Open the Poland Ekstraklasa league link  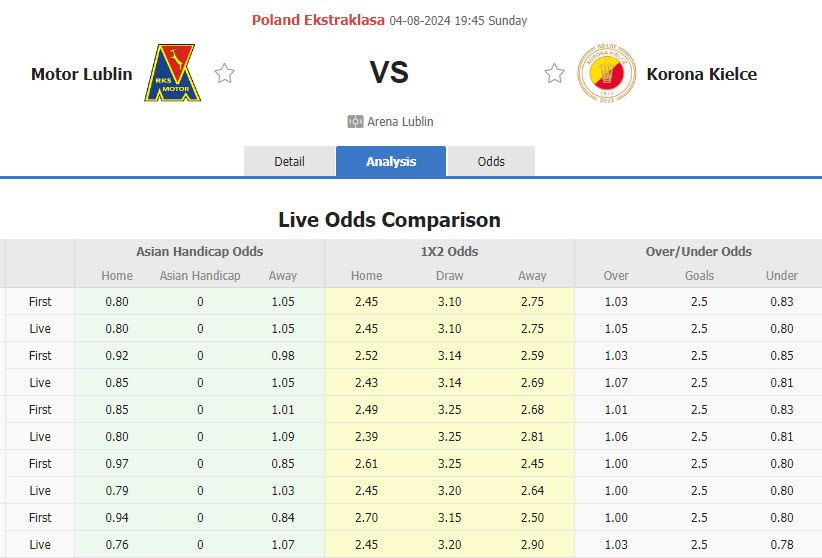tap(318, 20)
